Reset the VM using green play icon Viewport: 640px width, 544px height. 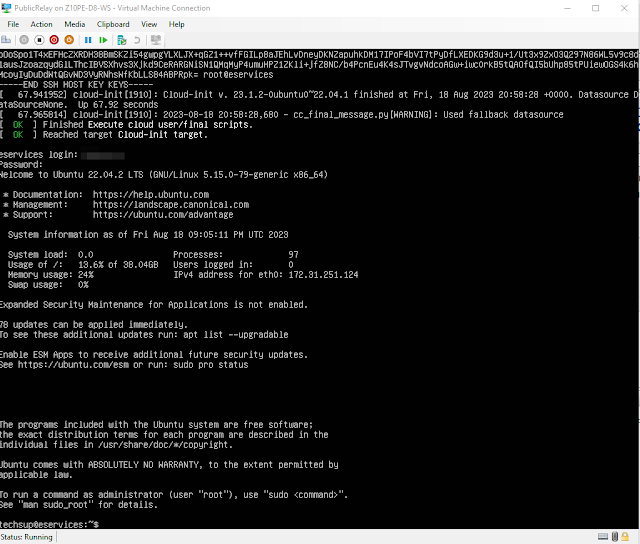pyautogui.click(x=103, y=40)
